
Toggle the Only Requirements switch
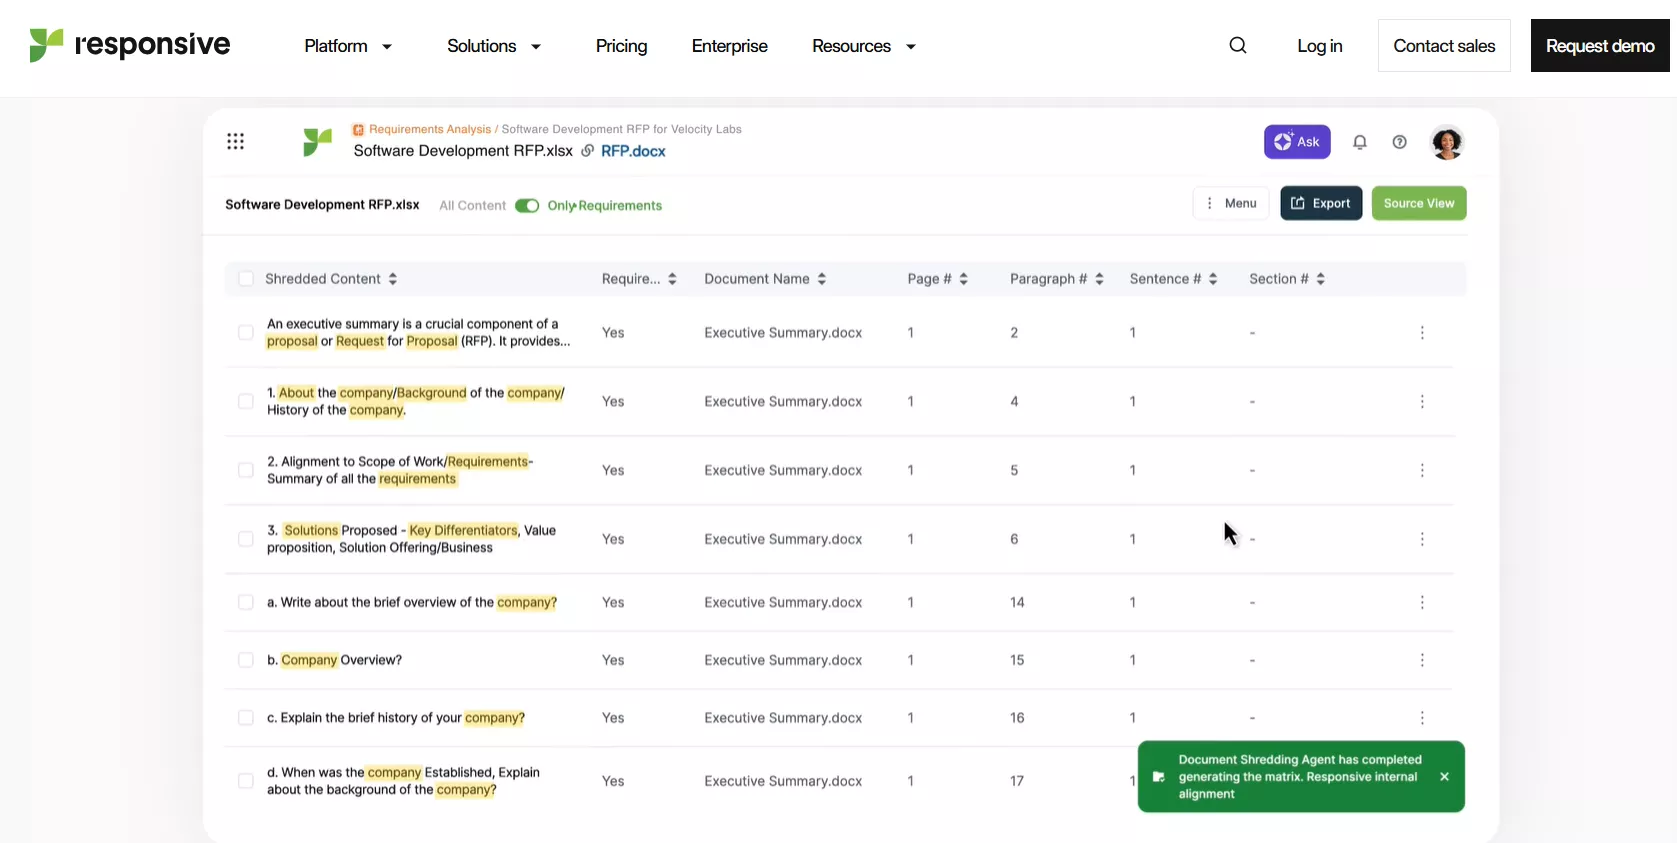(x=526, y=206)
